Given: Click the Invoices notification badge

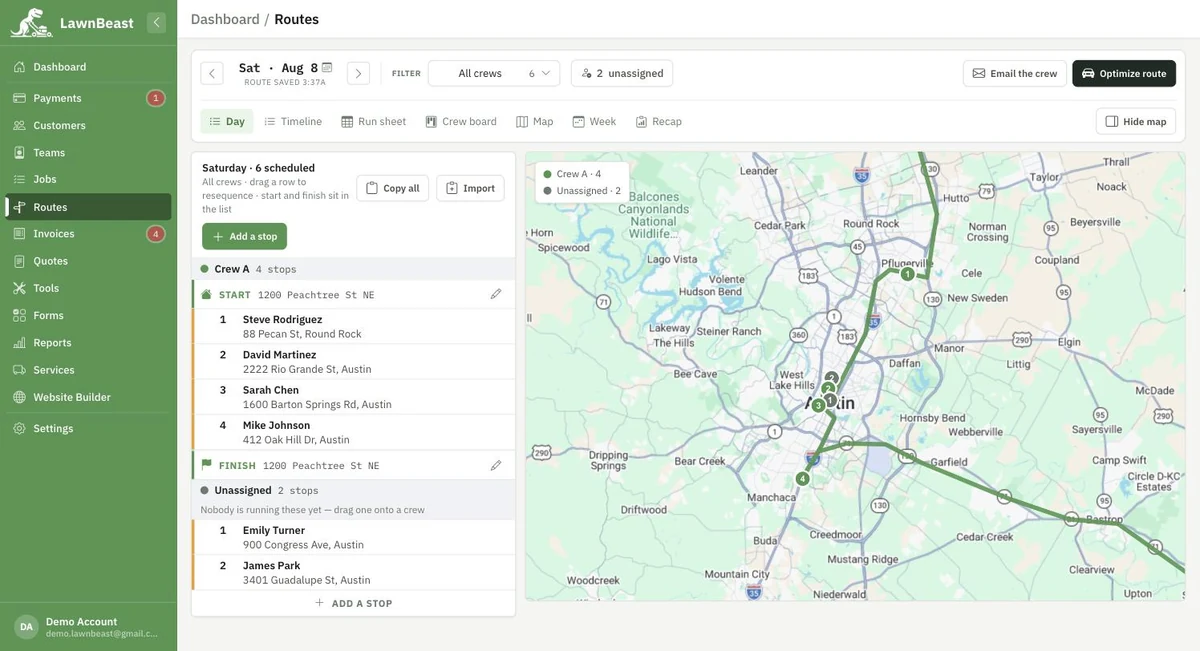Looking at the screenshot, I should pos(155,234).
